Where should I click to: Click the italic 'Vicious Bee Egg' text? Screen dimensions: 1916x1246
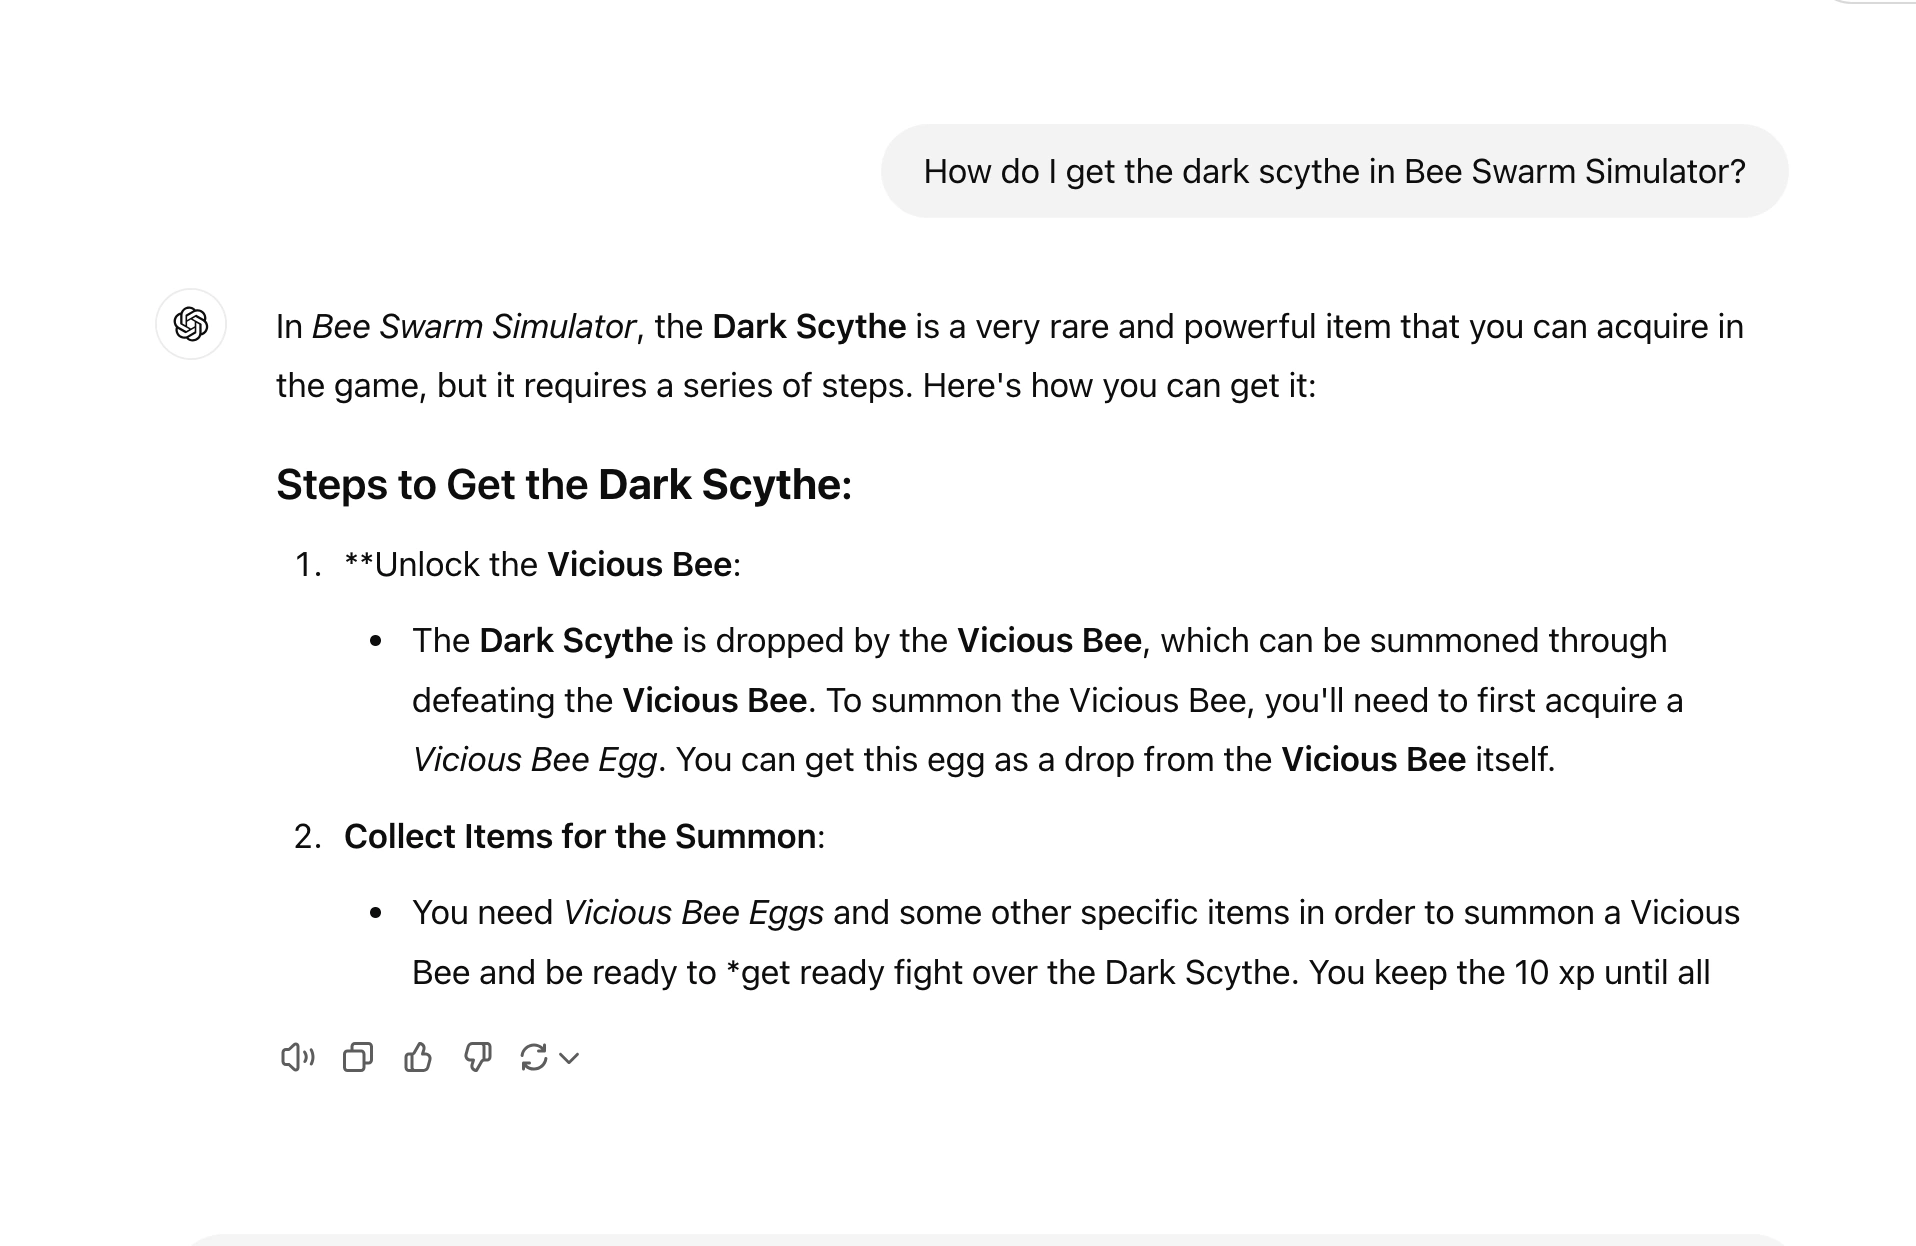click(536, 759)
